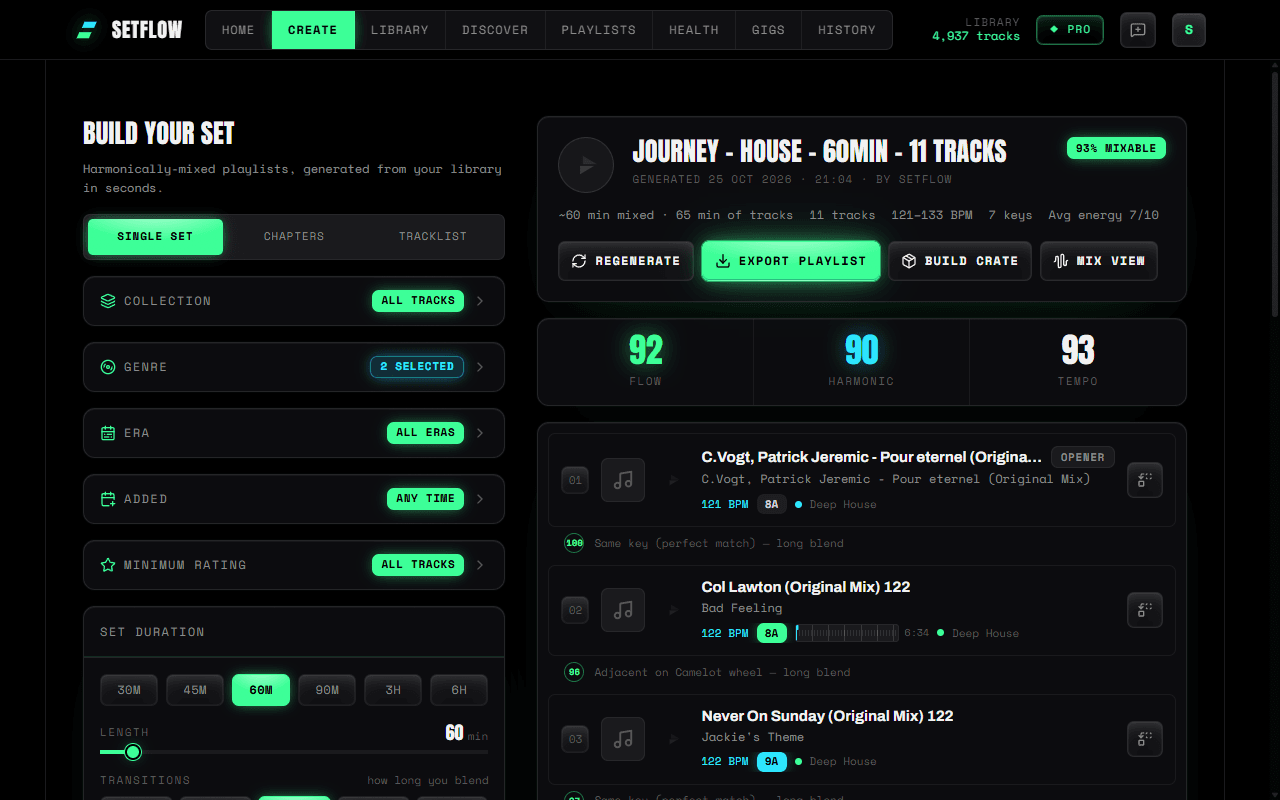Open the Discover nav tab

495,30
